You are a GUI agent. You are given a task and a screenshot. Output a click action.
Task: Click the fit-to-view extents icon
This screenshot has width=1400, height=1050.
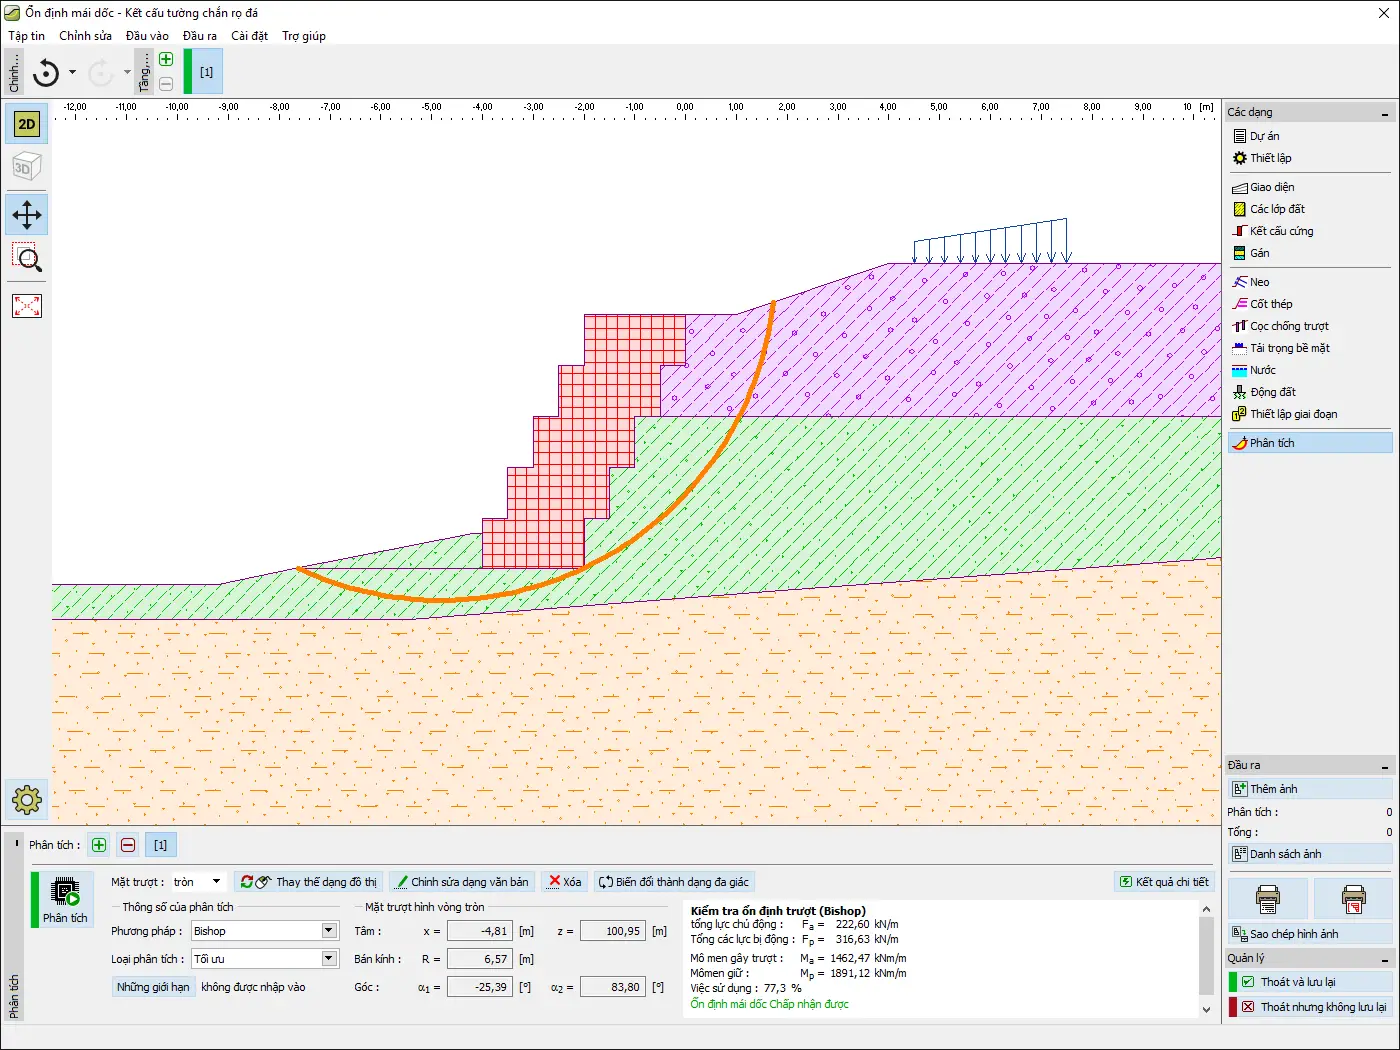click(27, 306)
